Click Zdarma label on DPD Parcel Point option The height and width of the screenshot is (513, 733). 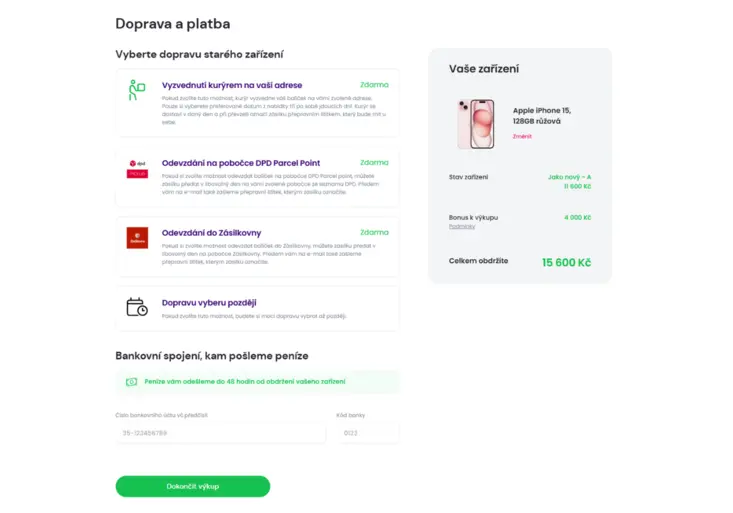(374, 163)
